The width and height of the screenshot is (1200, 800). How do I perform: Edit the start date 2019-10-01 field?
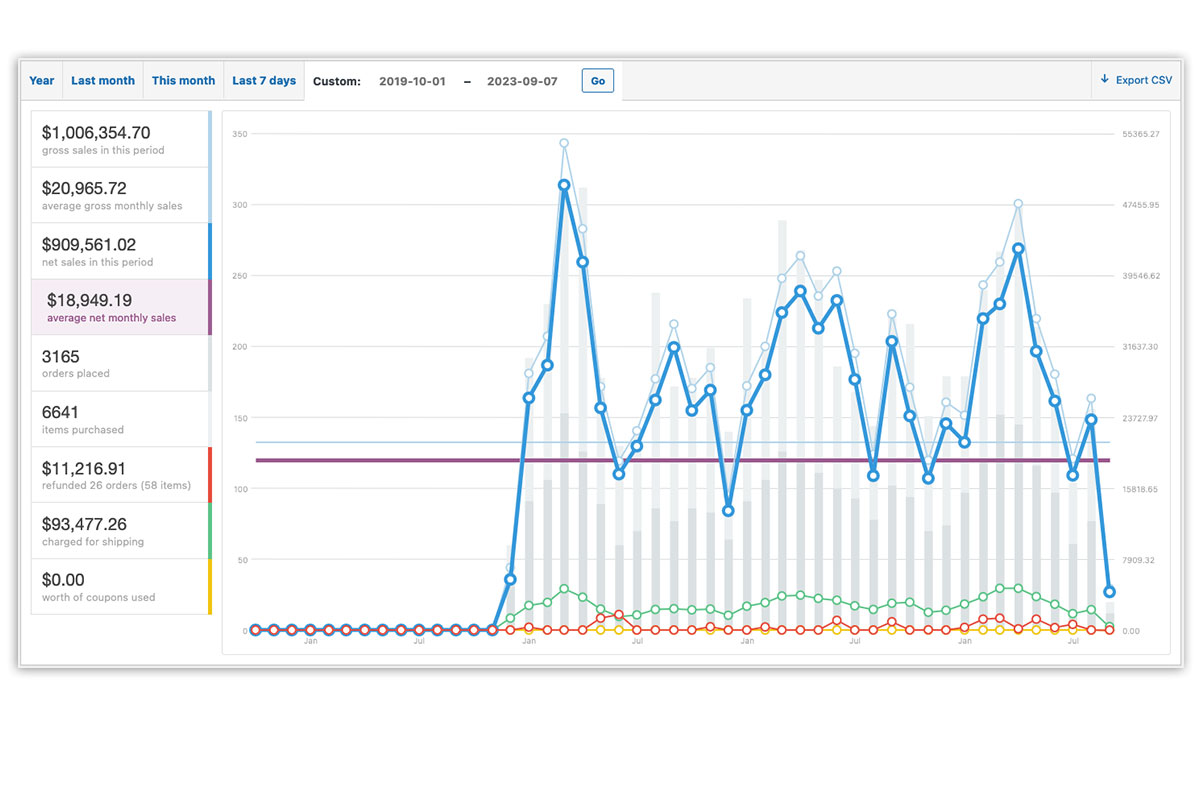411,81
